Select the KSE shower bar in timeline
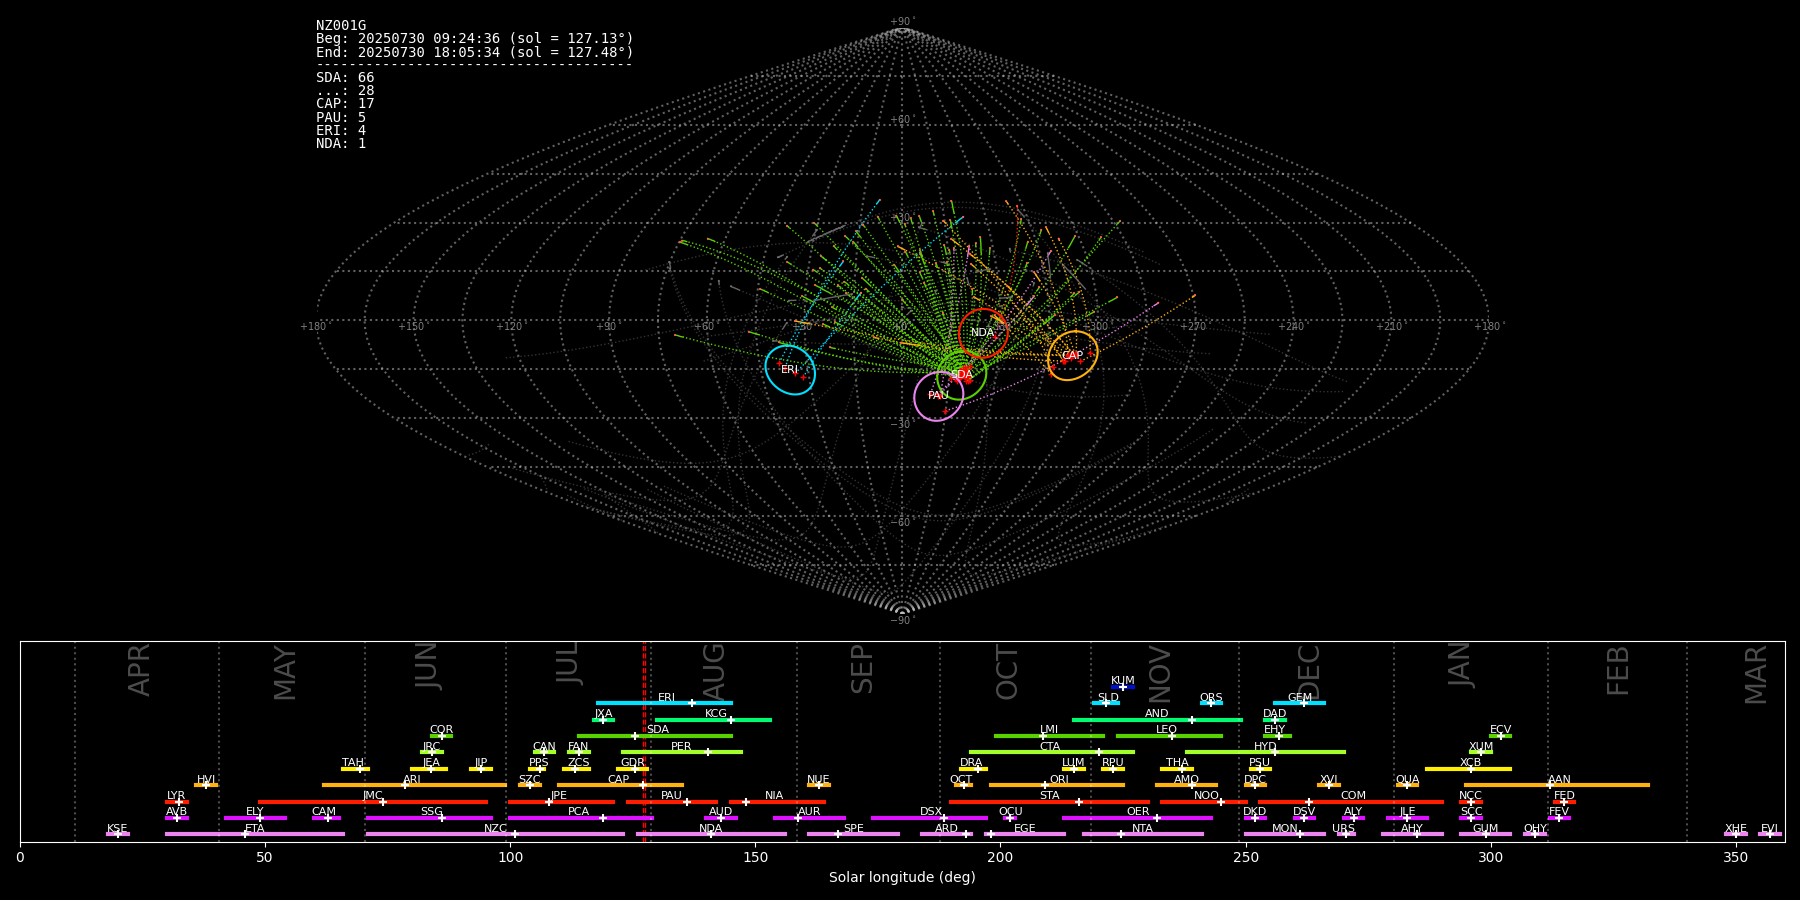This screenshot has height=900, width=1800. coord(117,834)
